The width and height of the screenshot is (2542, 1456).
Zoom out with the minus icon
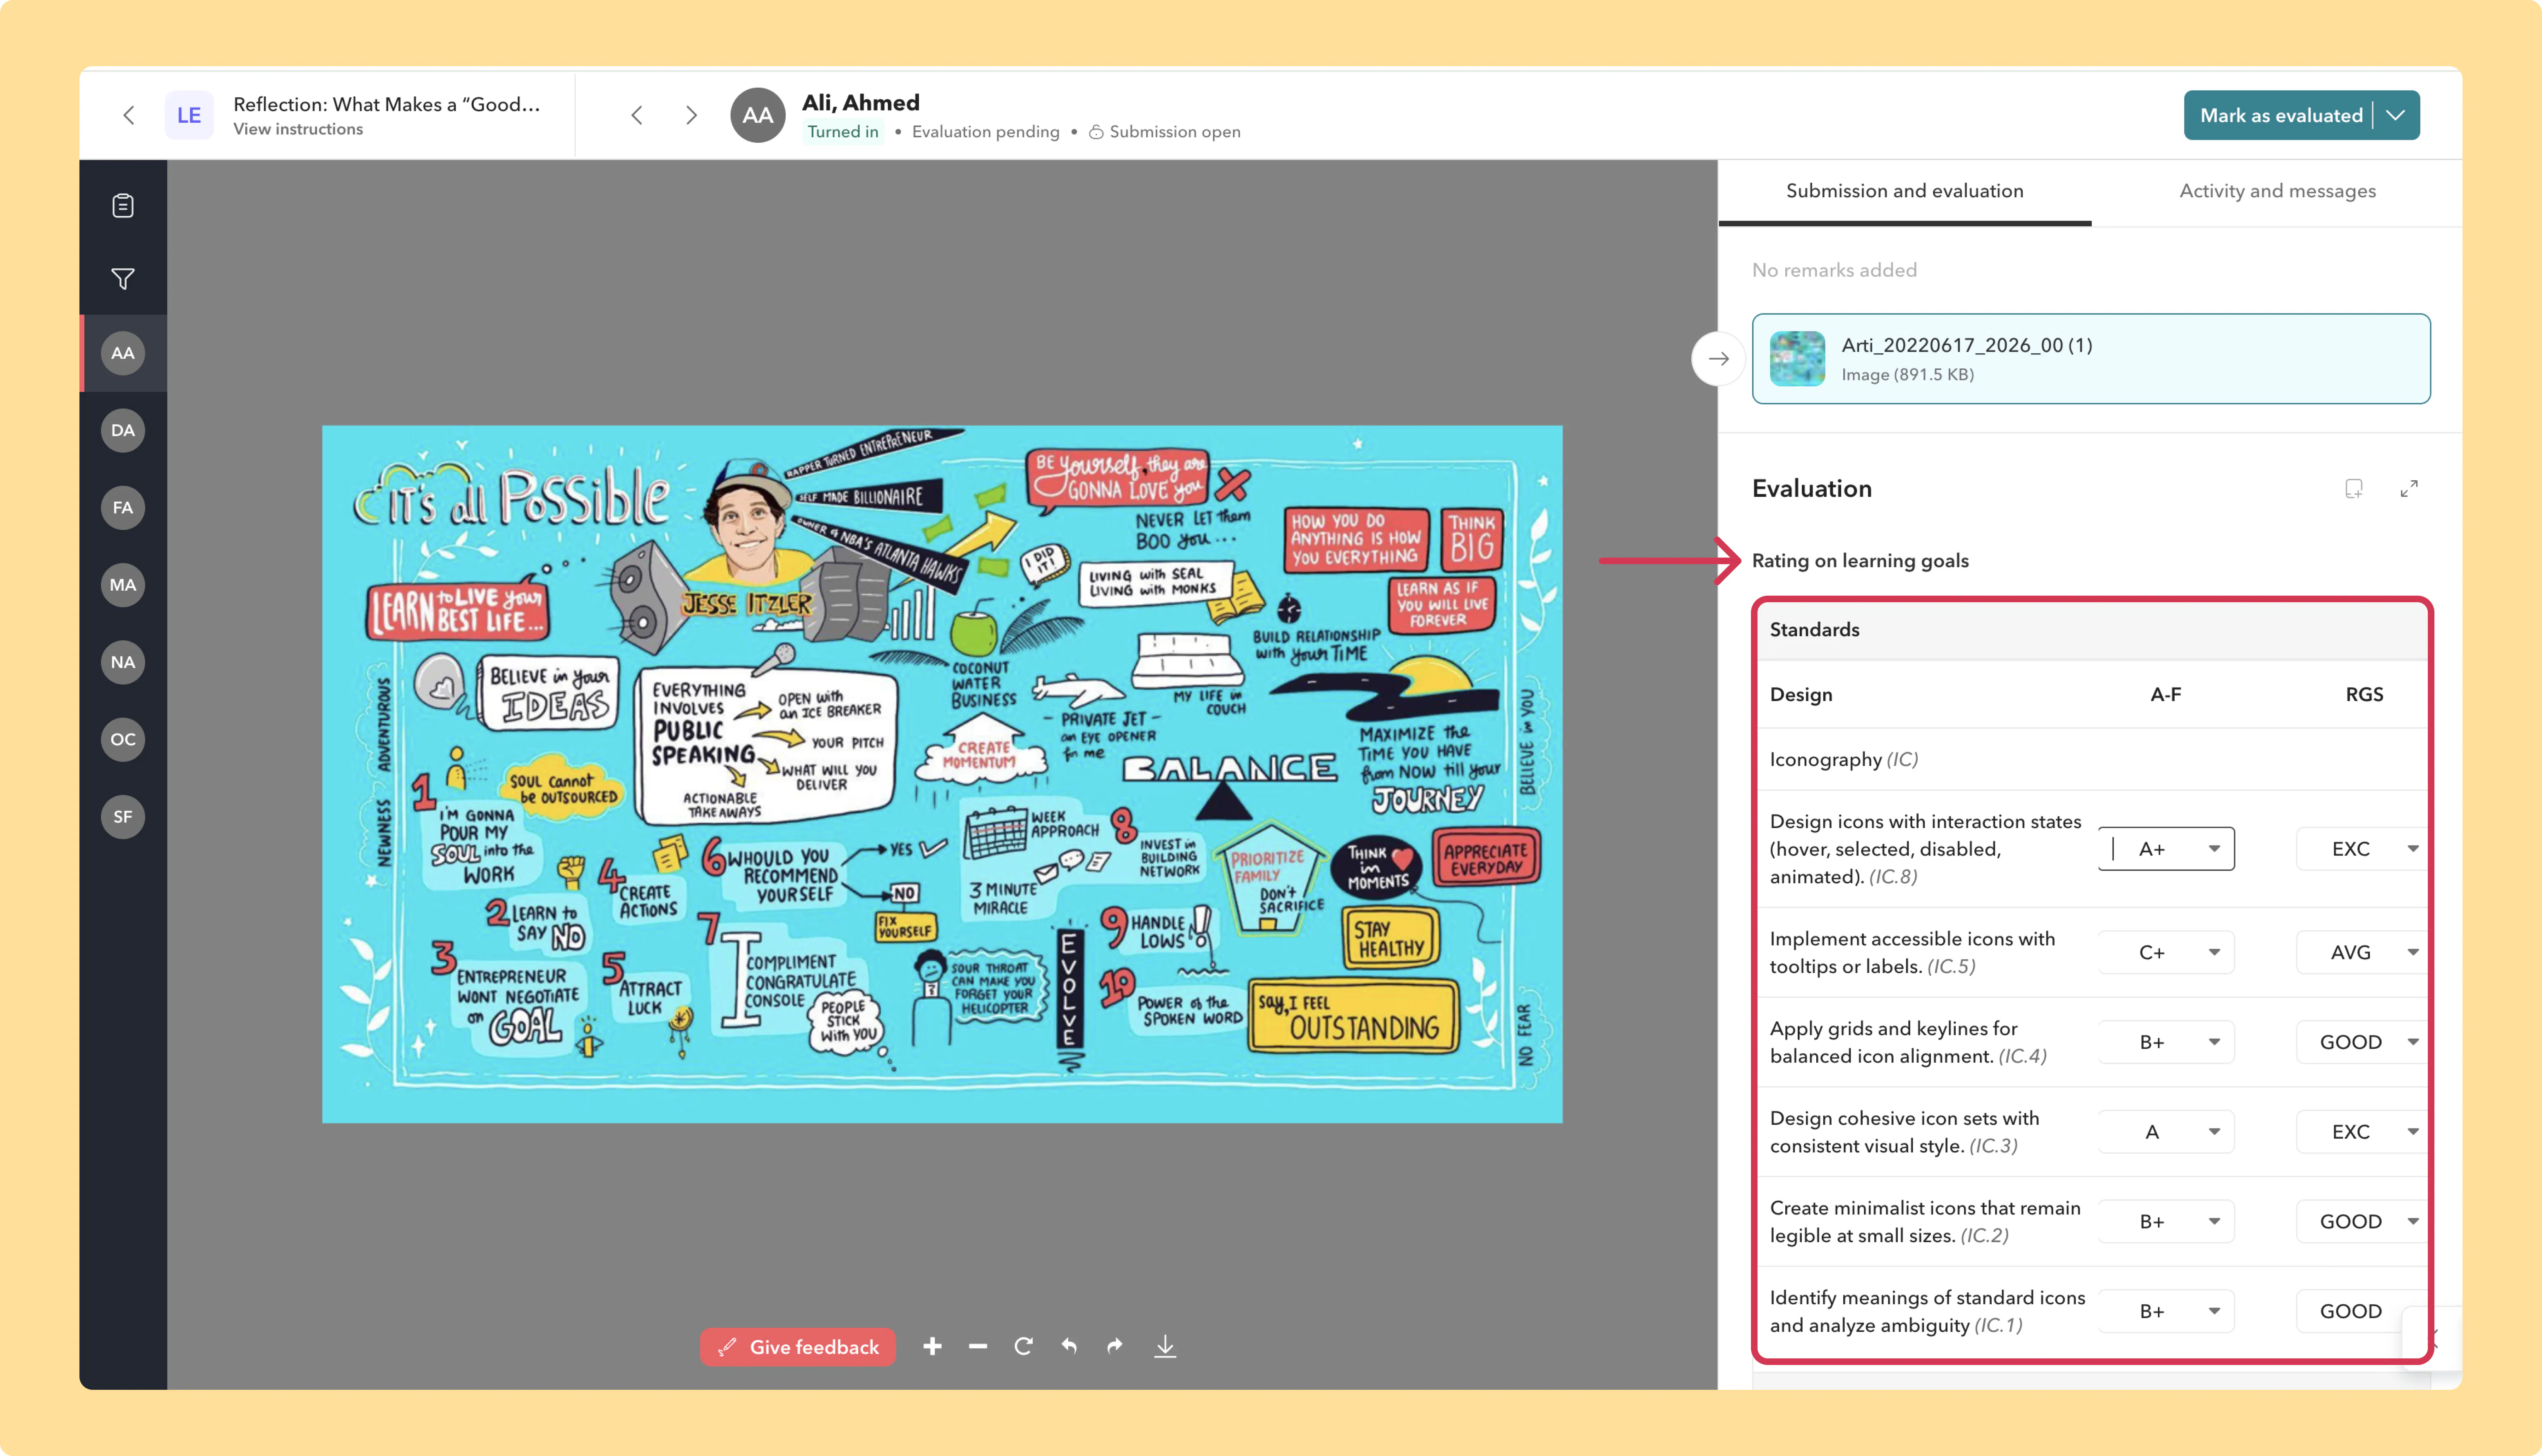click(x=978, y=1347)
